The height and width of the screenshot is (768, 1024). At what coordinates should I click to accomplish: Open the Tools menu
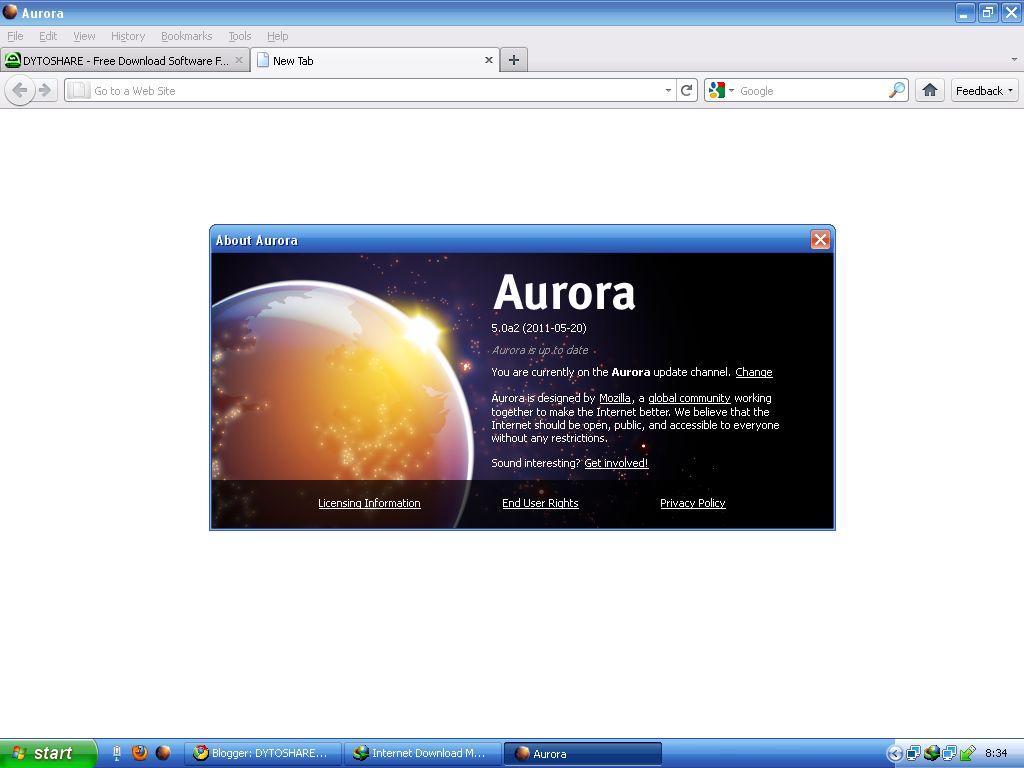click(239, 36)
